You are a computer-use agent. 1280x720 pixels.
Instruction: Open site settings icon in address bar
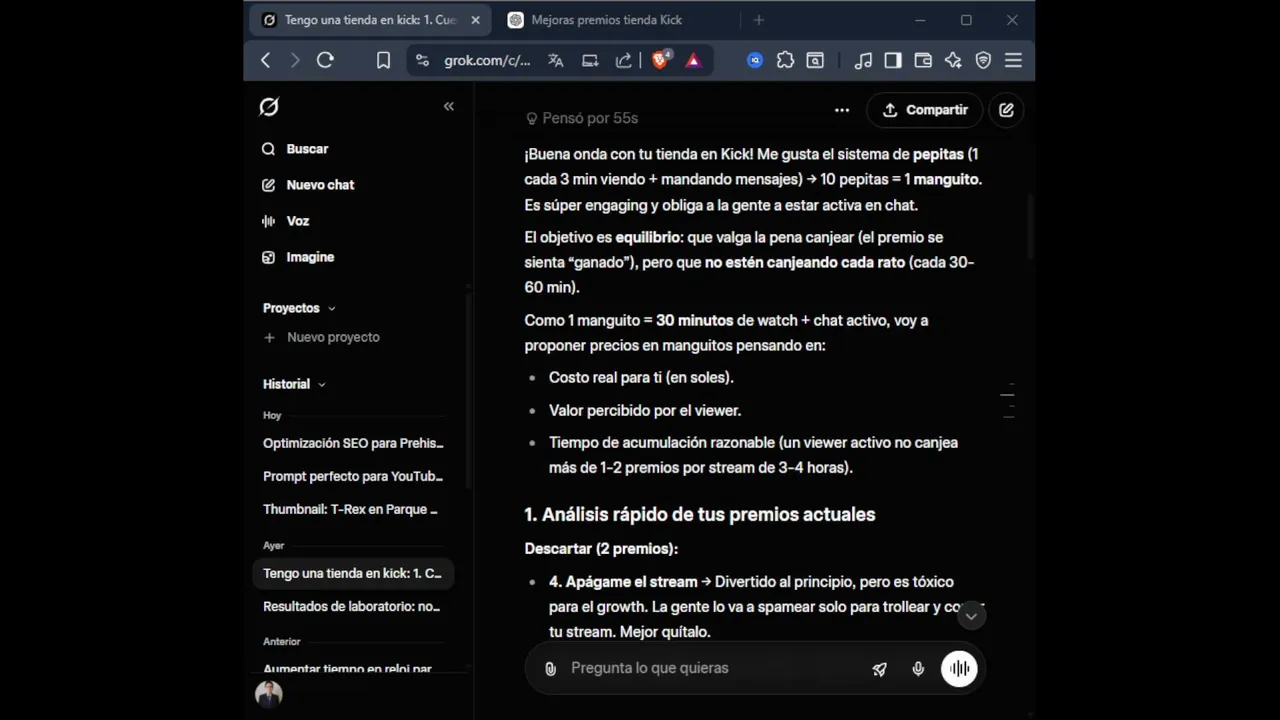click(x=422, y=60)
